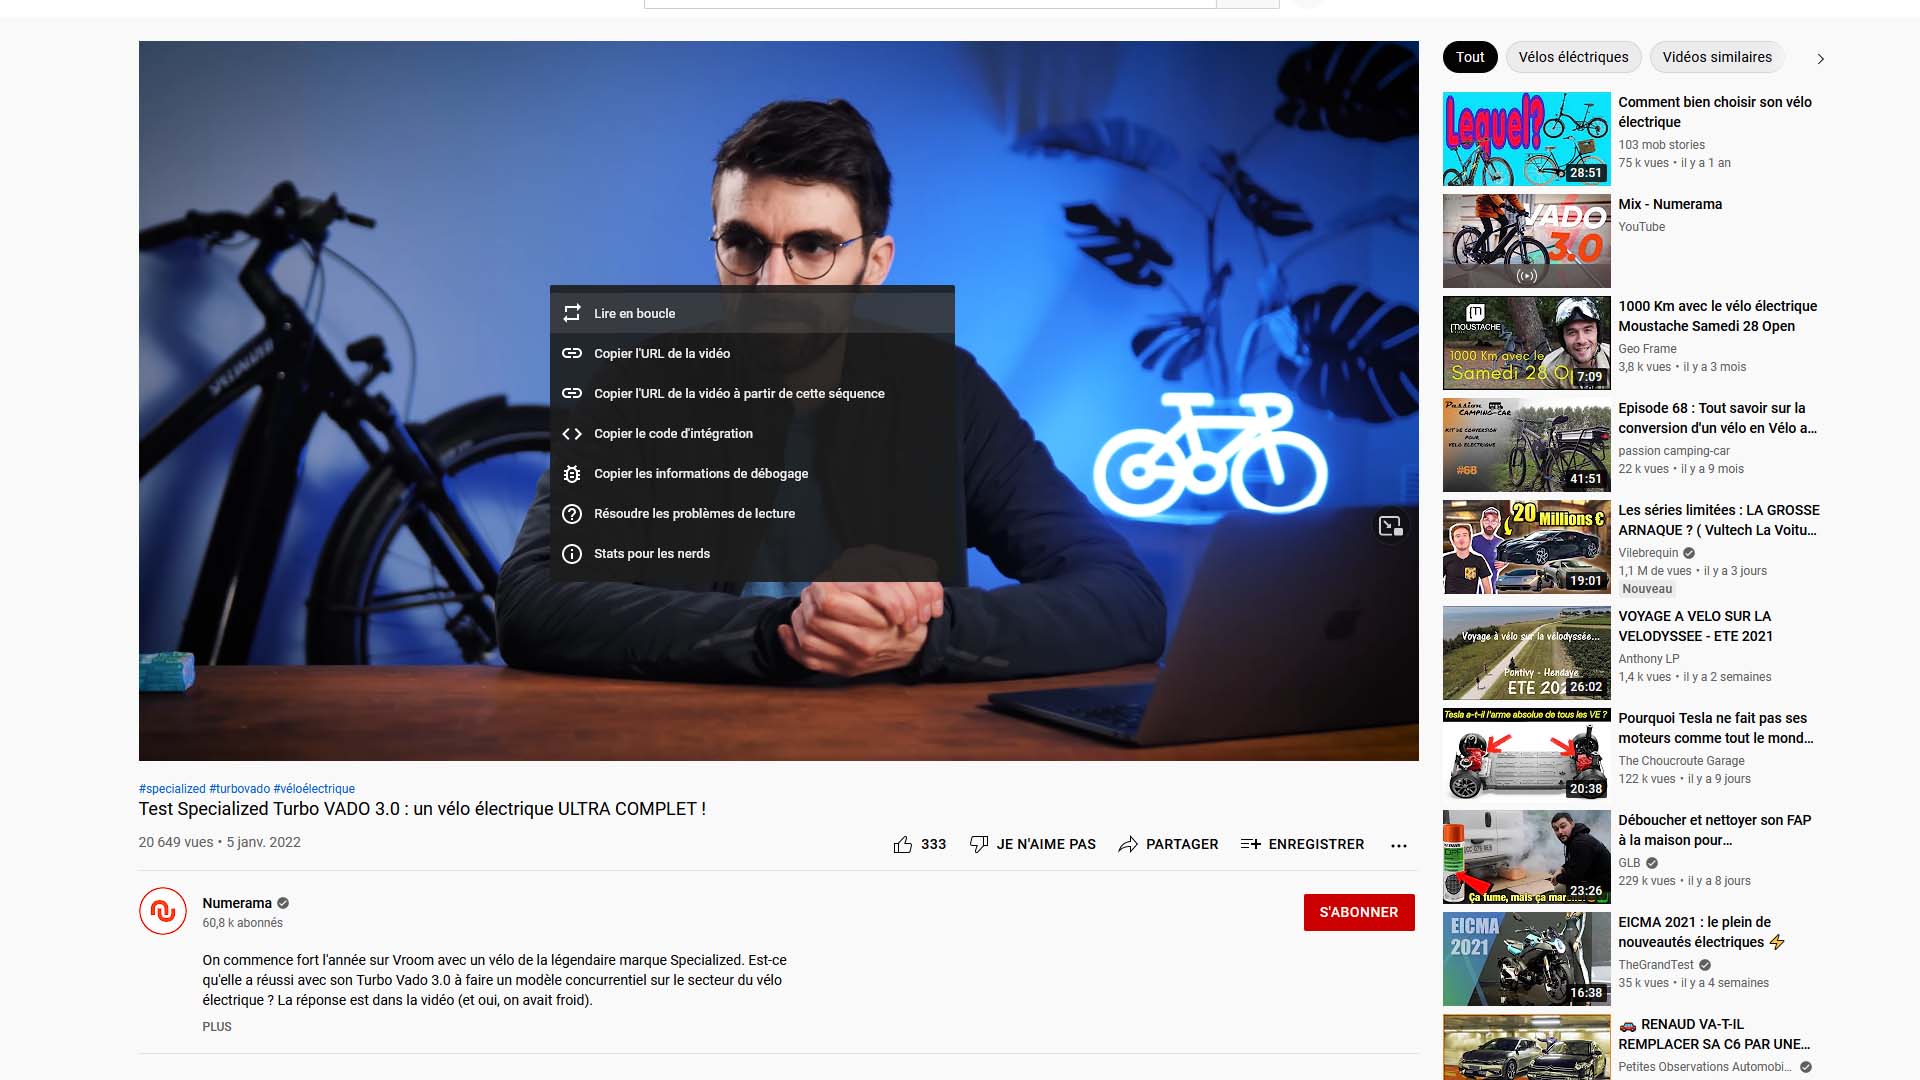Click the video title 'Test Specialized Turbo VADO 3.0'
The width and height of the screenshot is (1920, 1080).
click(x=422, y=809)
